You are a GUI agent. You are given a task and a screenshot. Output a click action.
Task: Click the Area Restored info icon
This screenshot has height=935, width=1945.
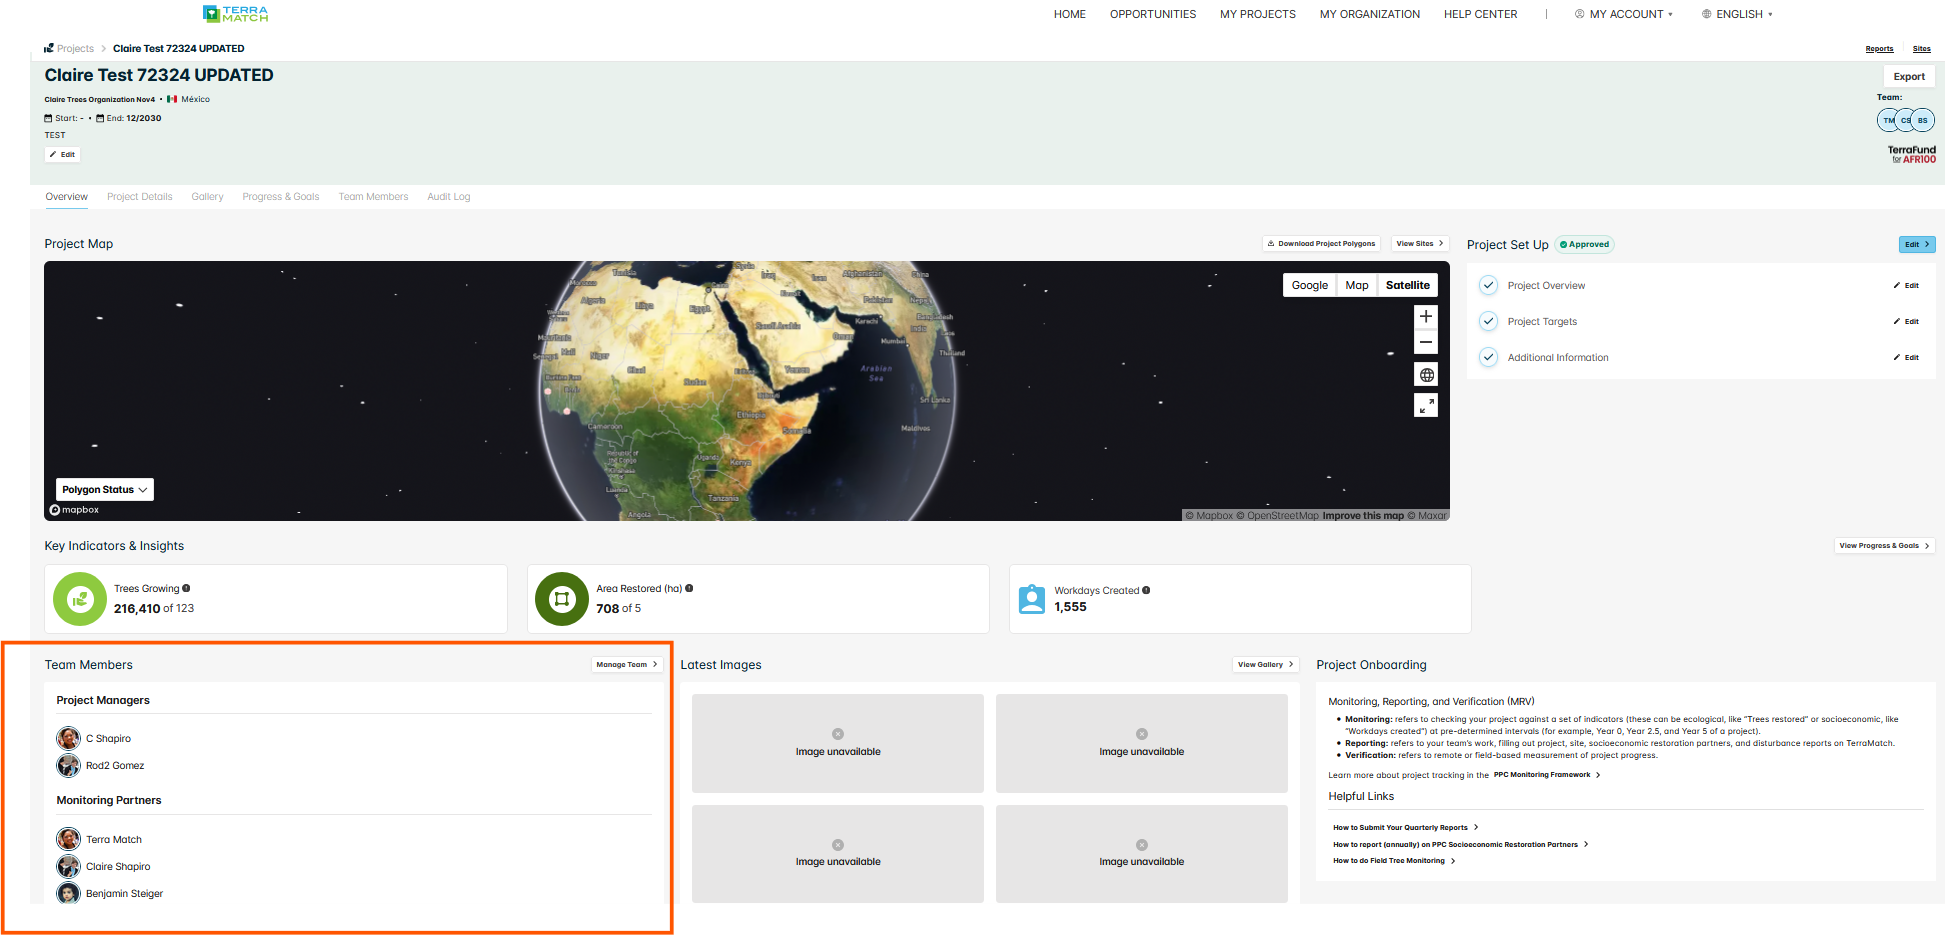689,588
